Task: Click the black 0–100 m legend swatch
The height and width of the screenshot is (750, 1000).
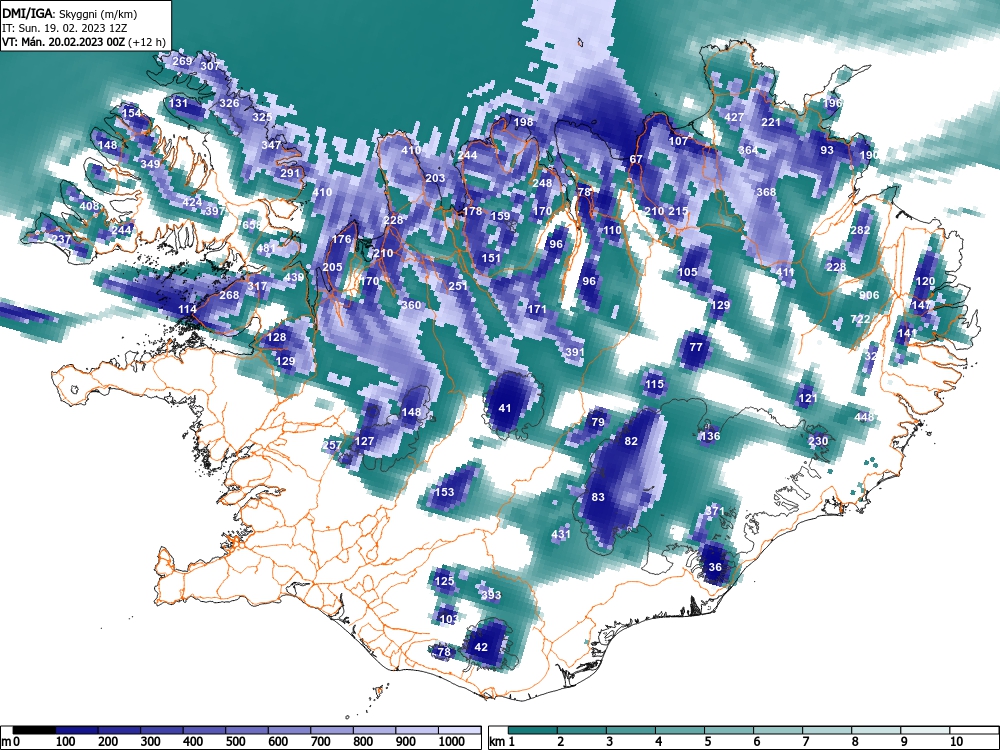Action: 34,730
